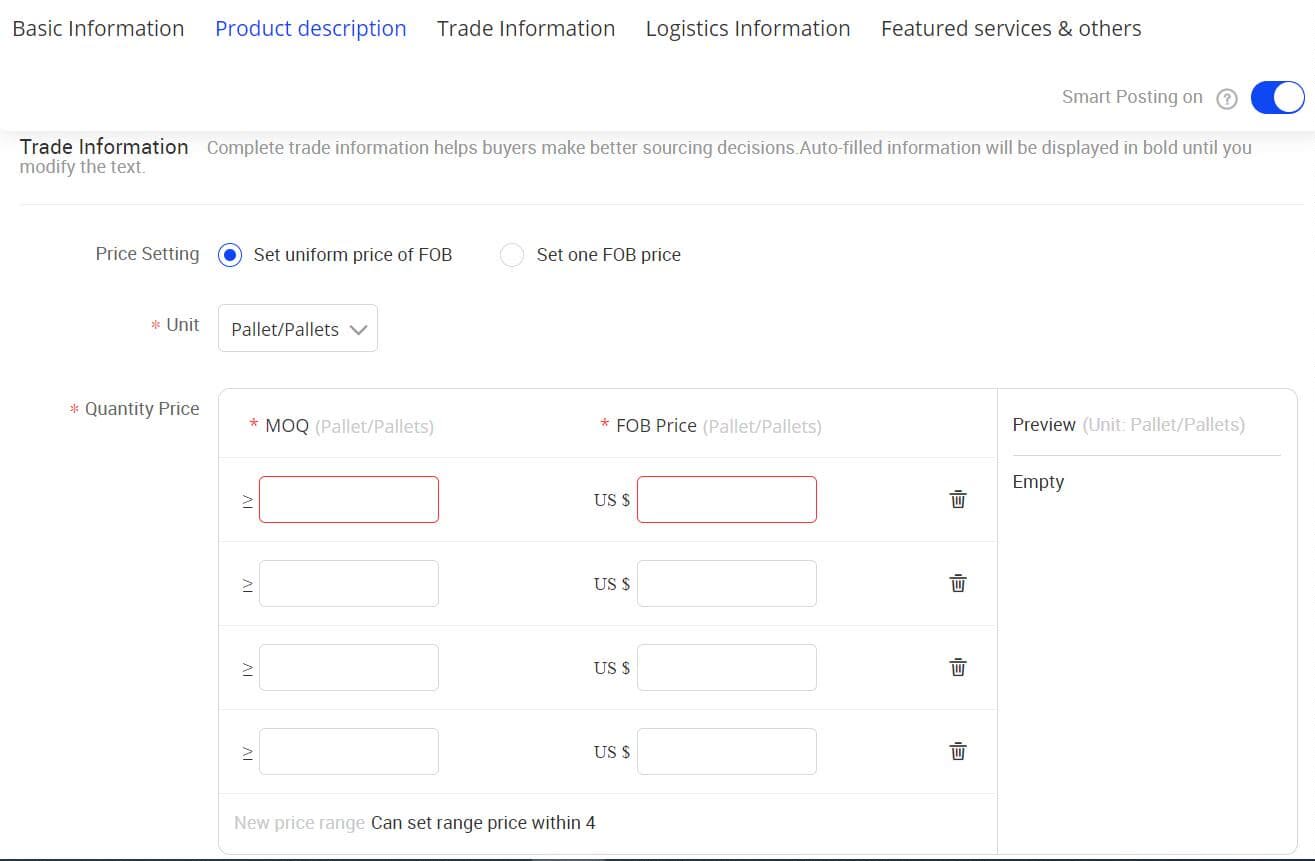Open Smart Posting help question icon
The height and width of the screenshot is (861, 1315).
(1227, 98)
